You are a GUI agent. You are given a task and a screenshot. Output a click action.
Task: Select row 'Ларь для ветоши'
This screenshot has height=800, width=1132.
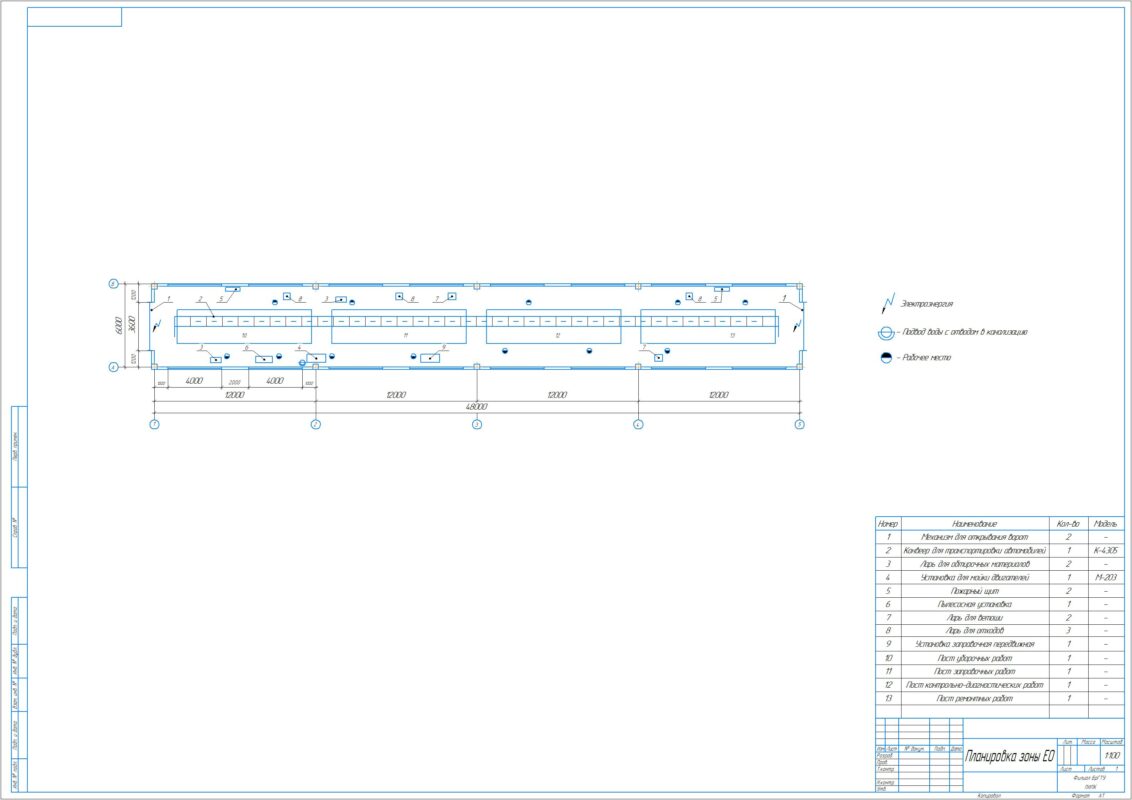[1000, 618]
